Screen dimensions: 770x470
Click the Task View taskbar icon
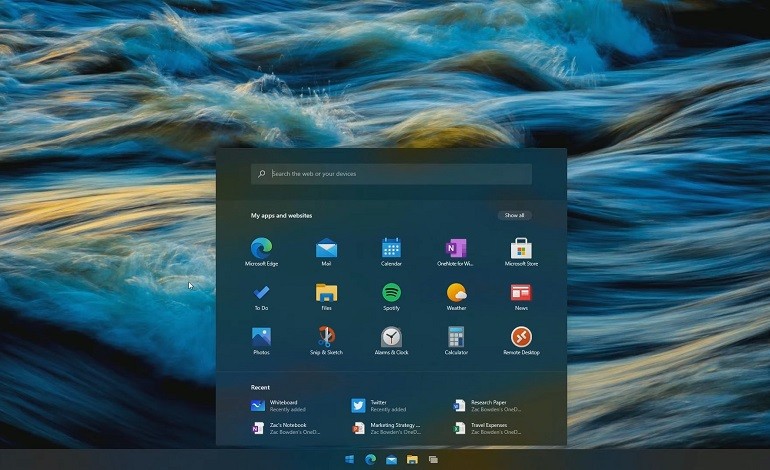(x=433, y=460)
